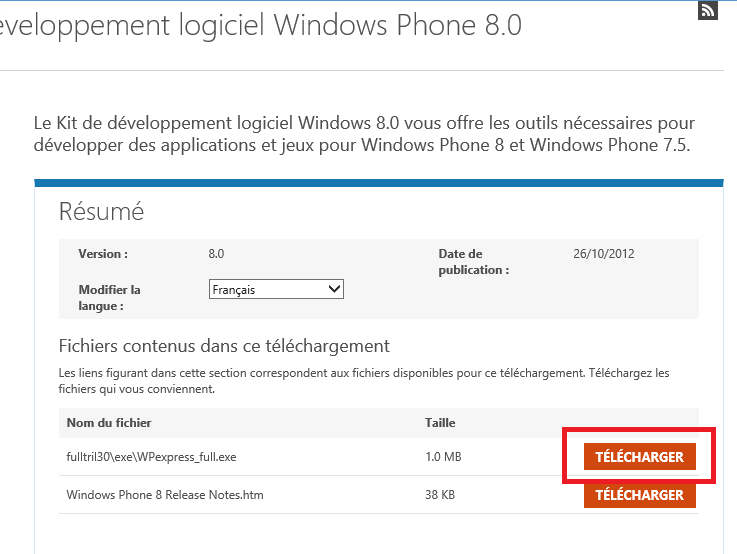
Task: Select the 1.0 MB size value
Action: pos(443,457)
